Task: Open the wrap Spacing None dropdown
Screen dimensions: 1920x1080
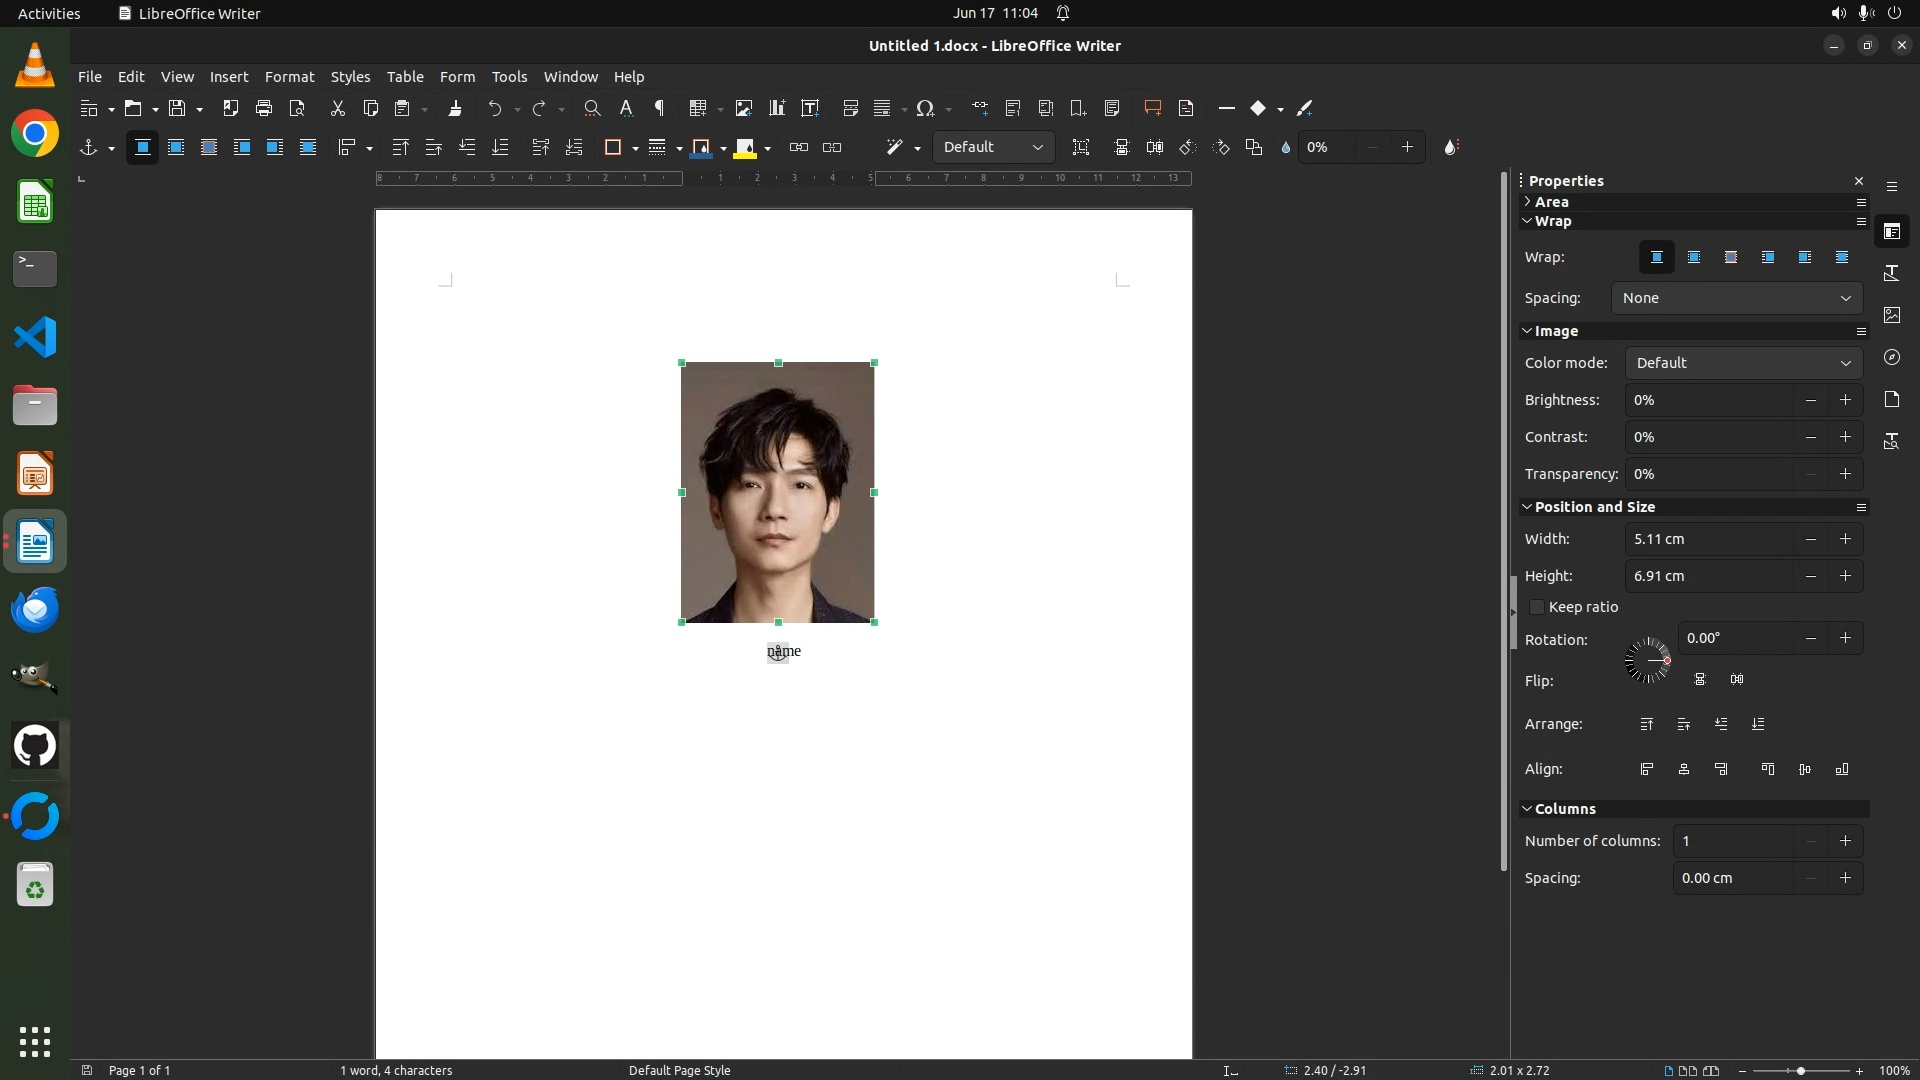Action: coord(1737,298)
